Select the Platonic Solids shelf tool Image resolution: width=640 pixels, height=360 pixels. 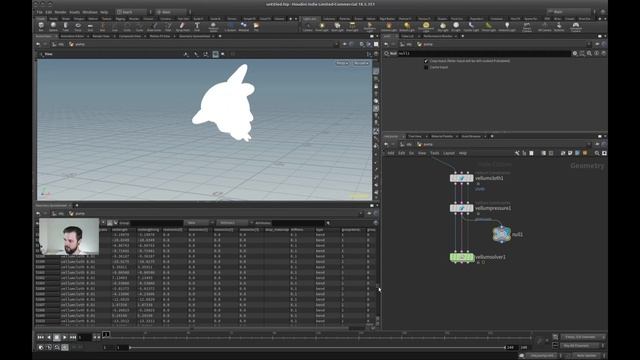point(213,27)
